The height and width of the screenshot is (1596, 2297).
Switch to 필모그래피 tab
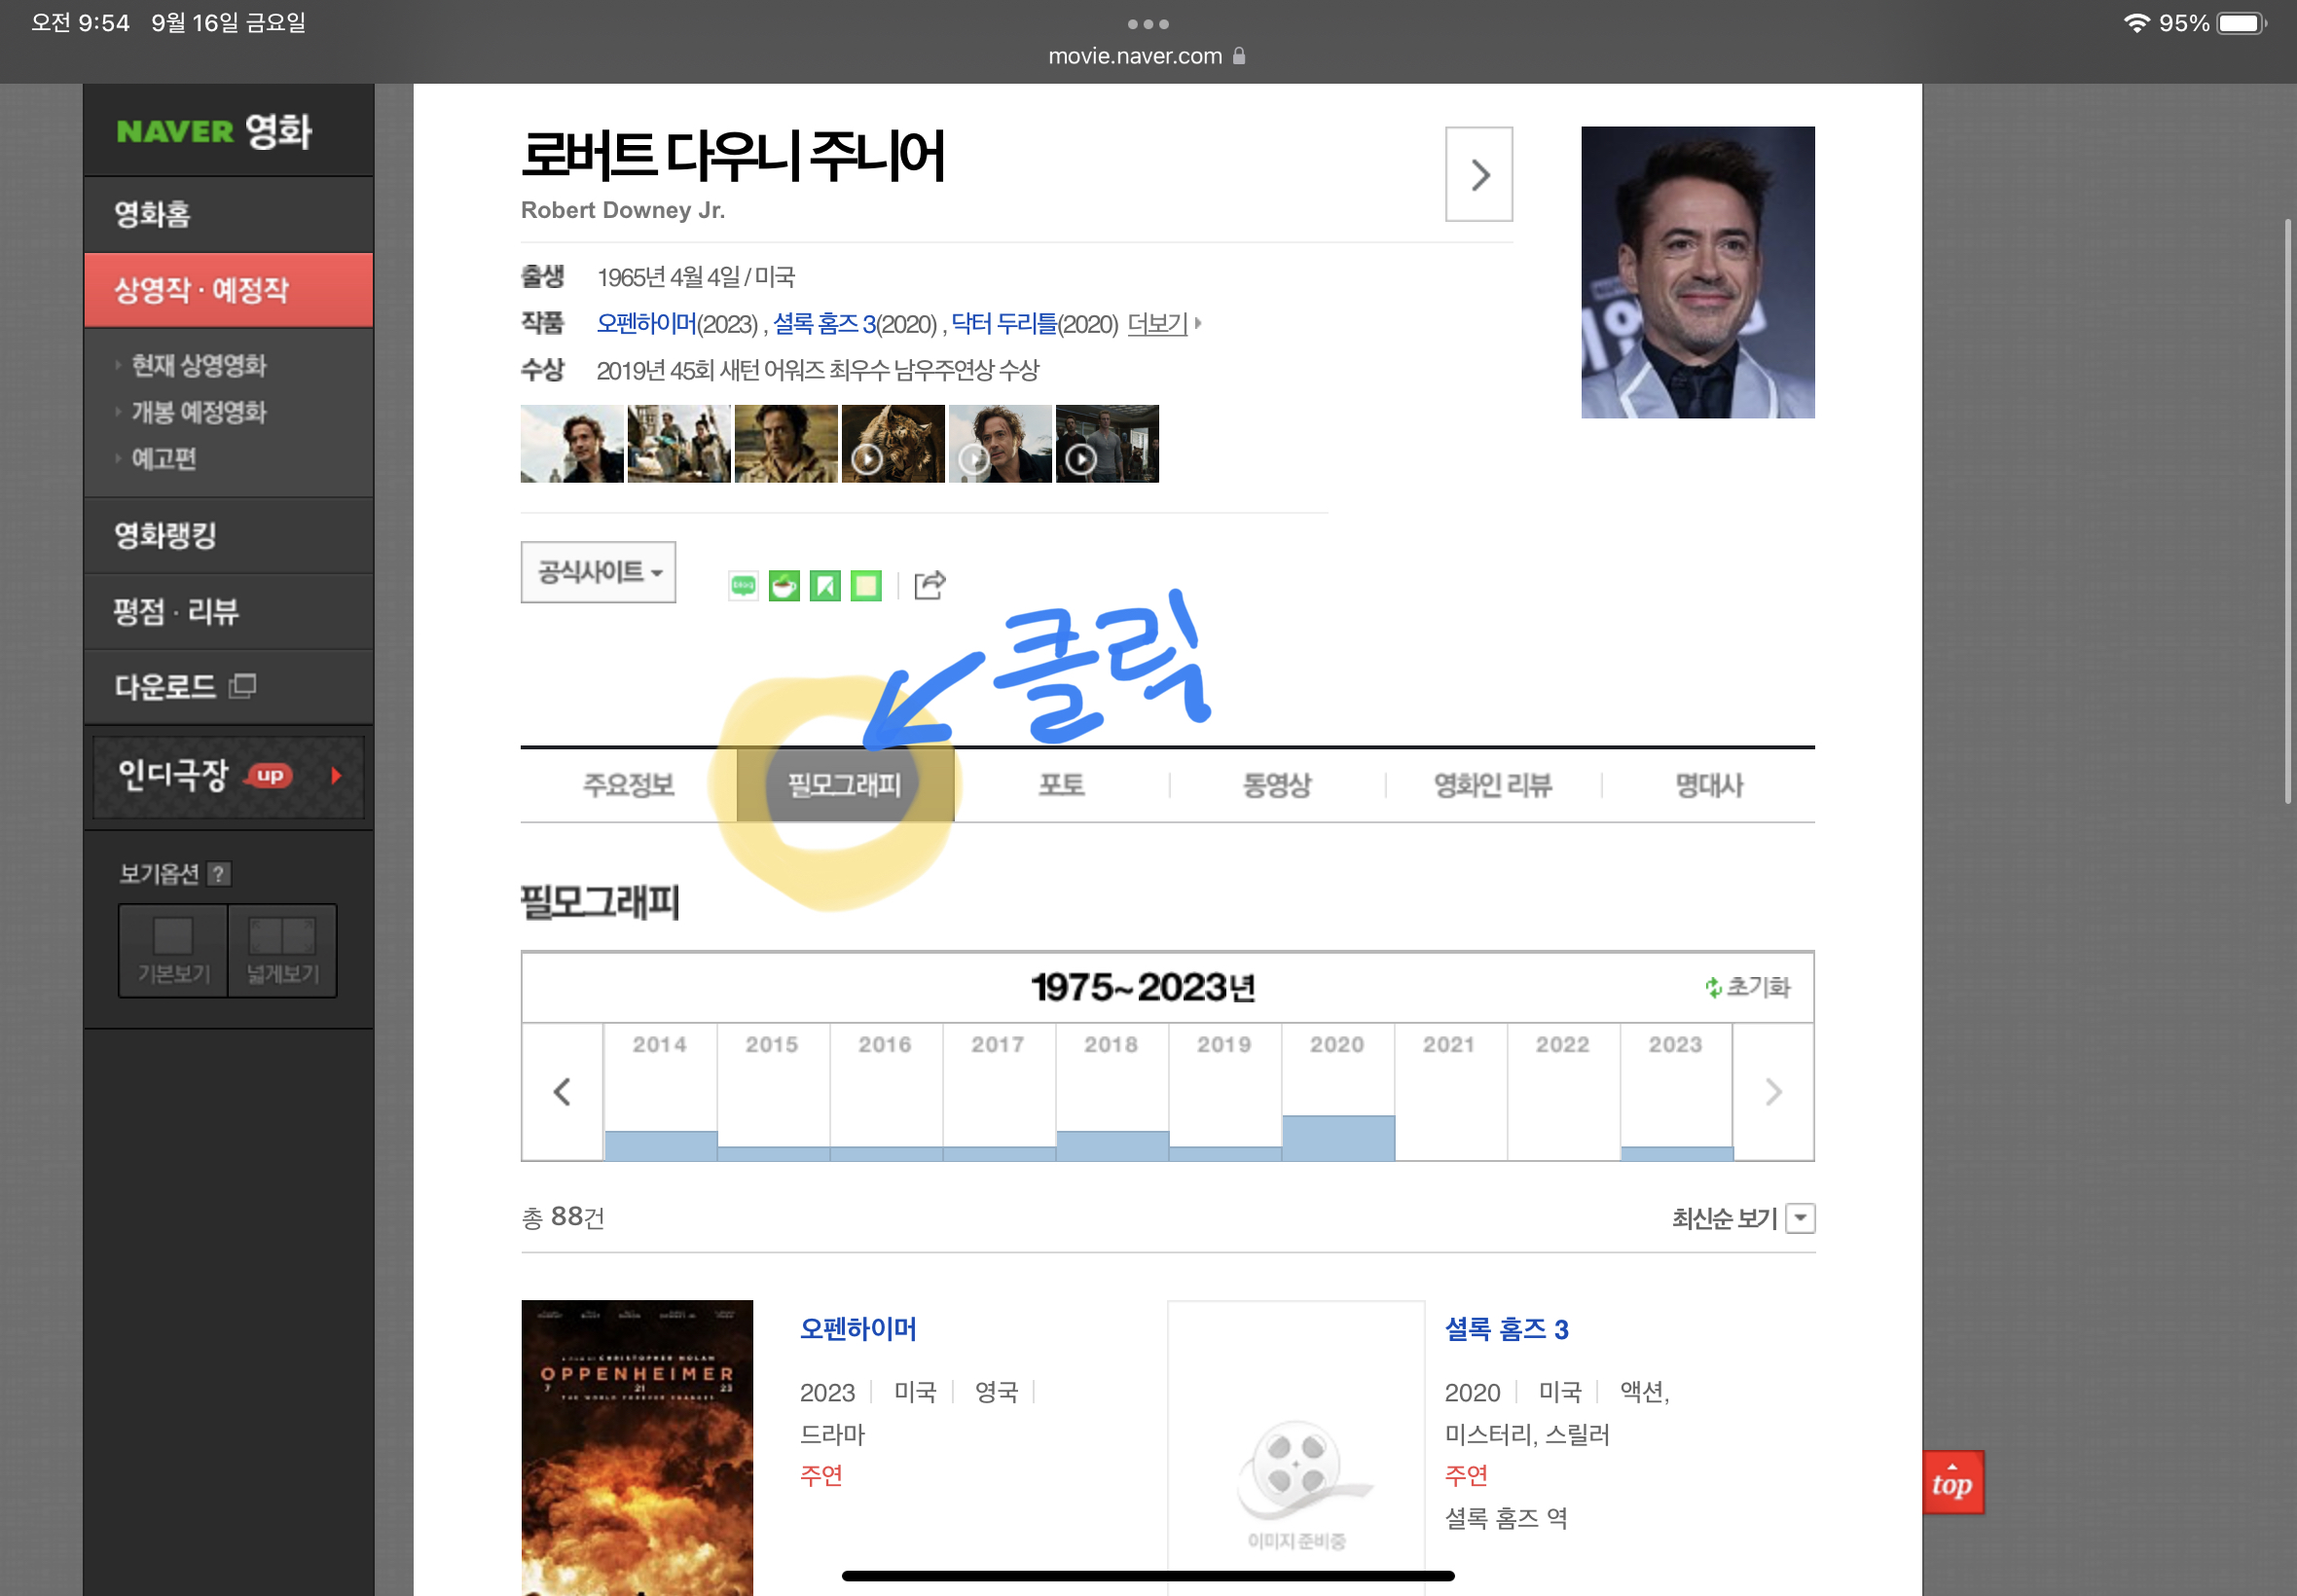[x=845, y=785]
